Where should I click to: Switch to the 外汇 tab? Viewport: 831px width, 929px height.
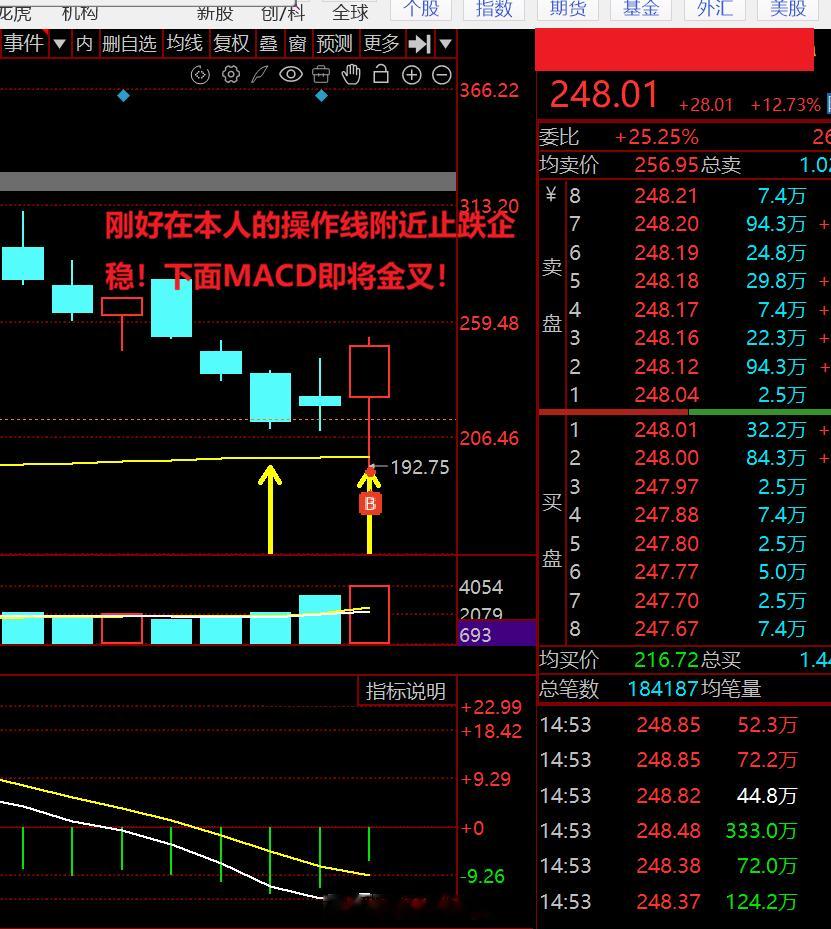pos(715,9)
